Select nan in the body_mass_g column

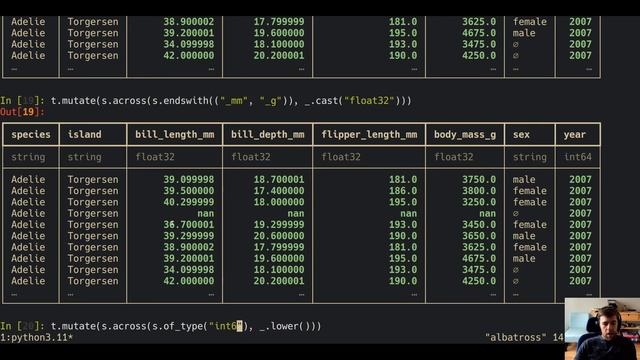[488, 213]
